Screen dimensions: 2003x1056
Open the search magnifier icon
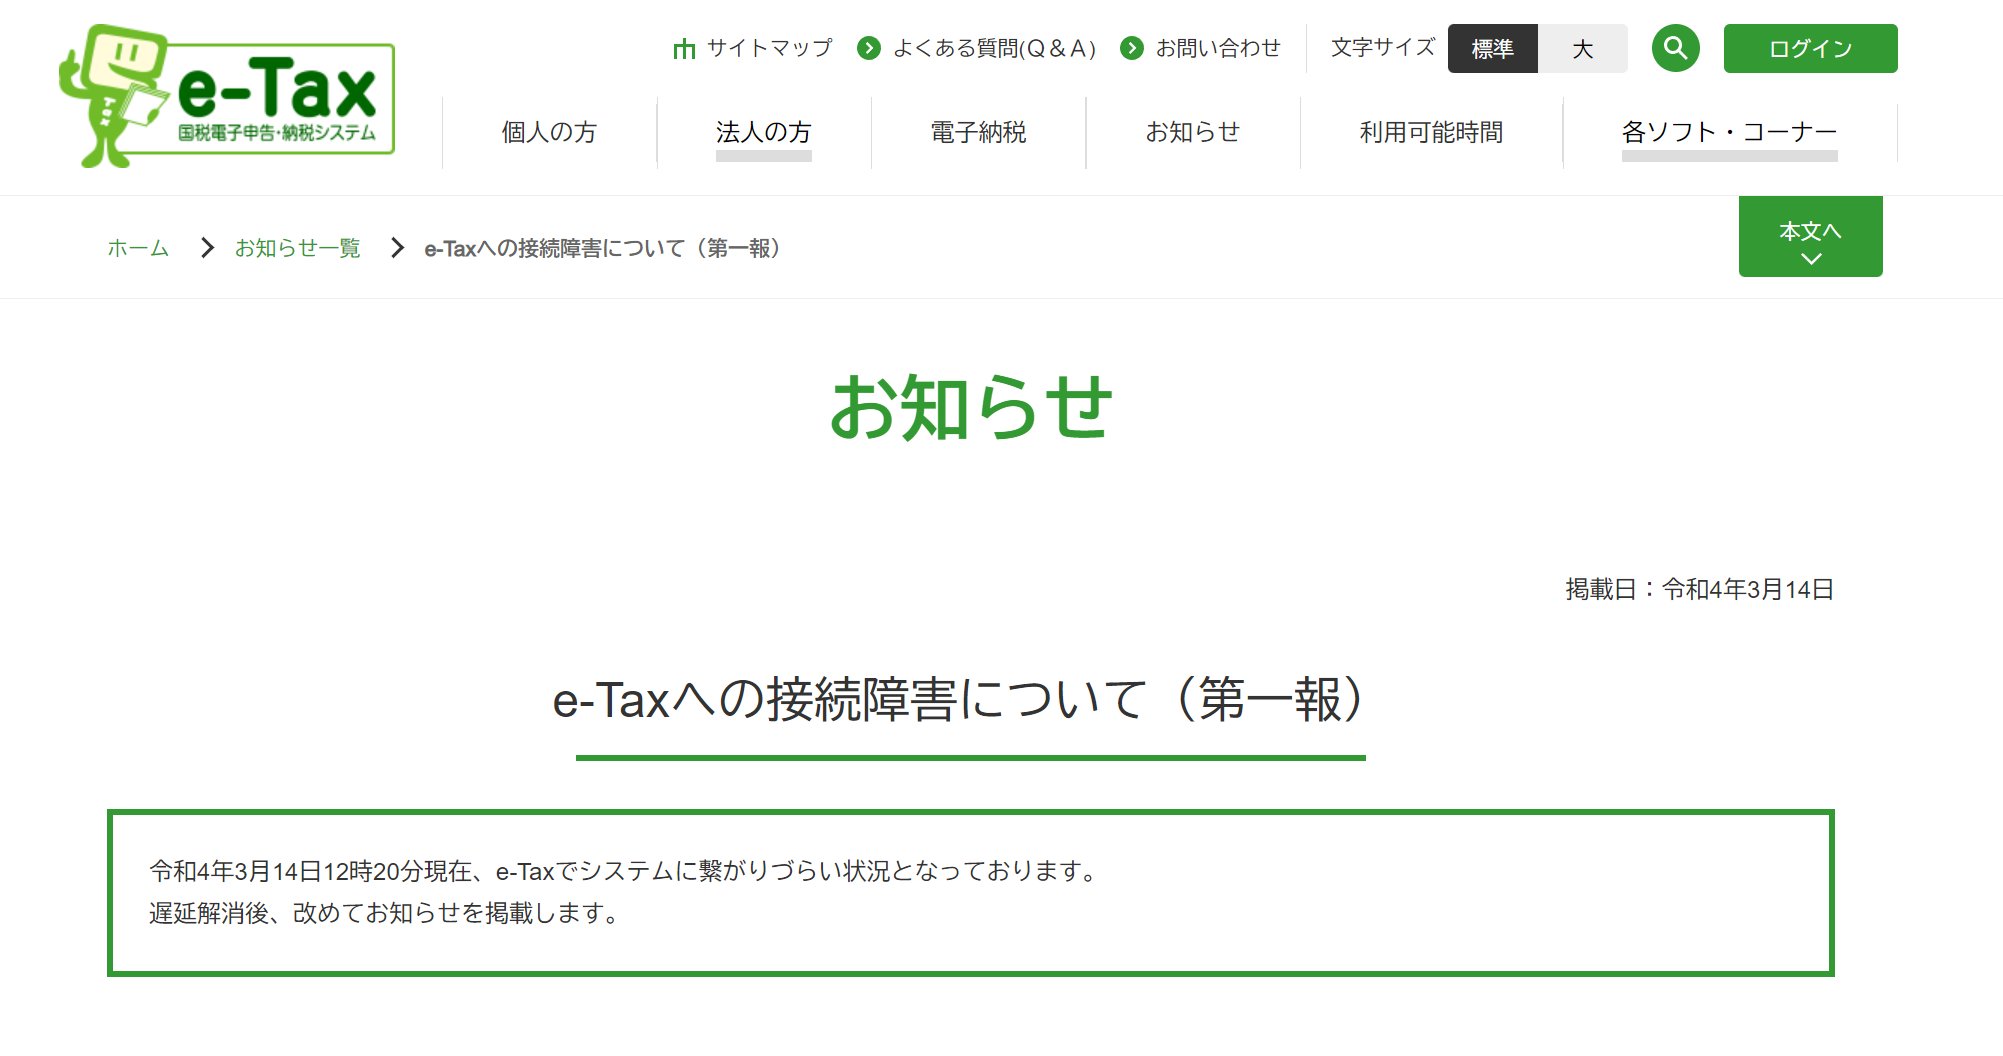[1675, 48]
